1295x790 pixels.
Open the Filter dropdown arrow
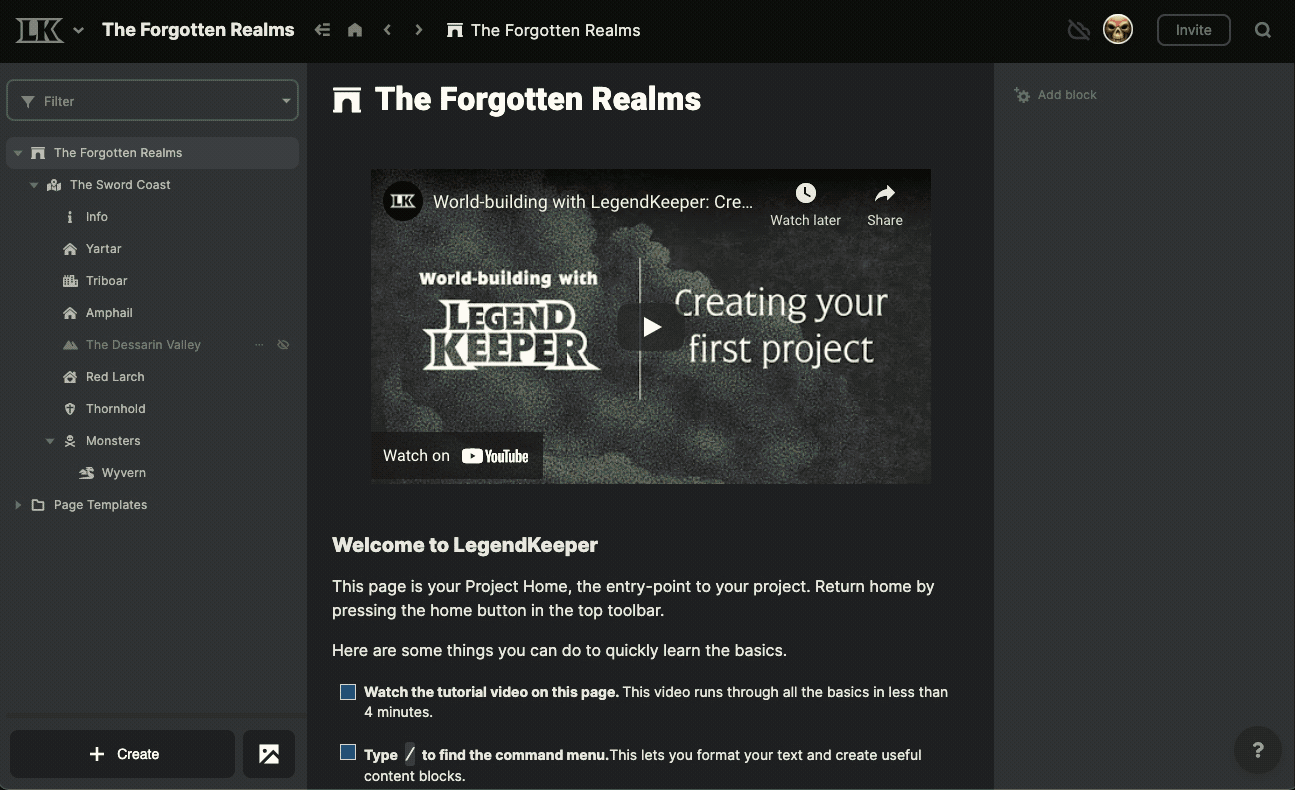286,101
